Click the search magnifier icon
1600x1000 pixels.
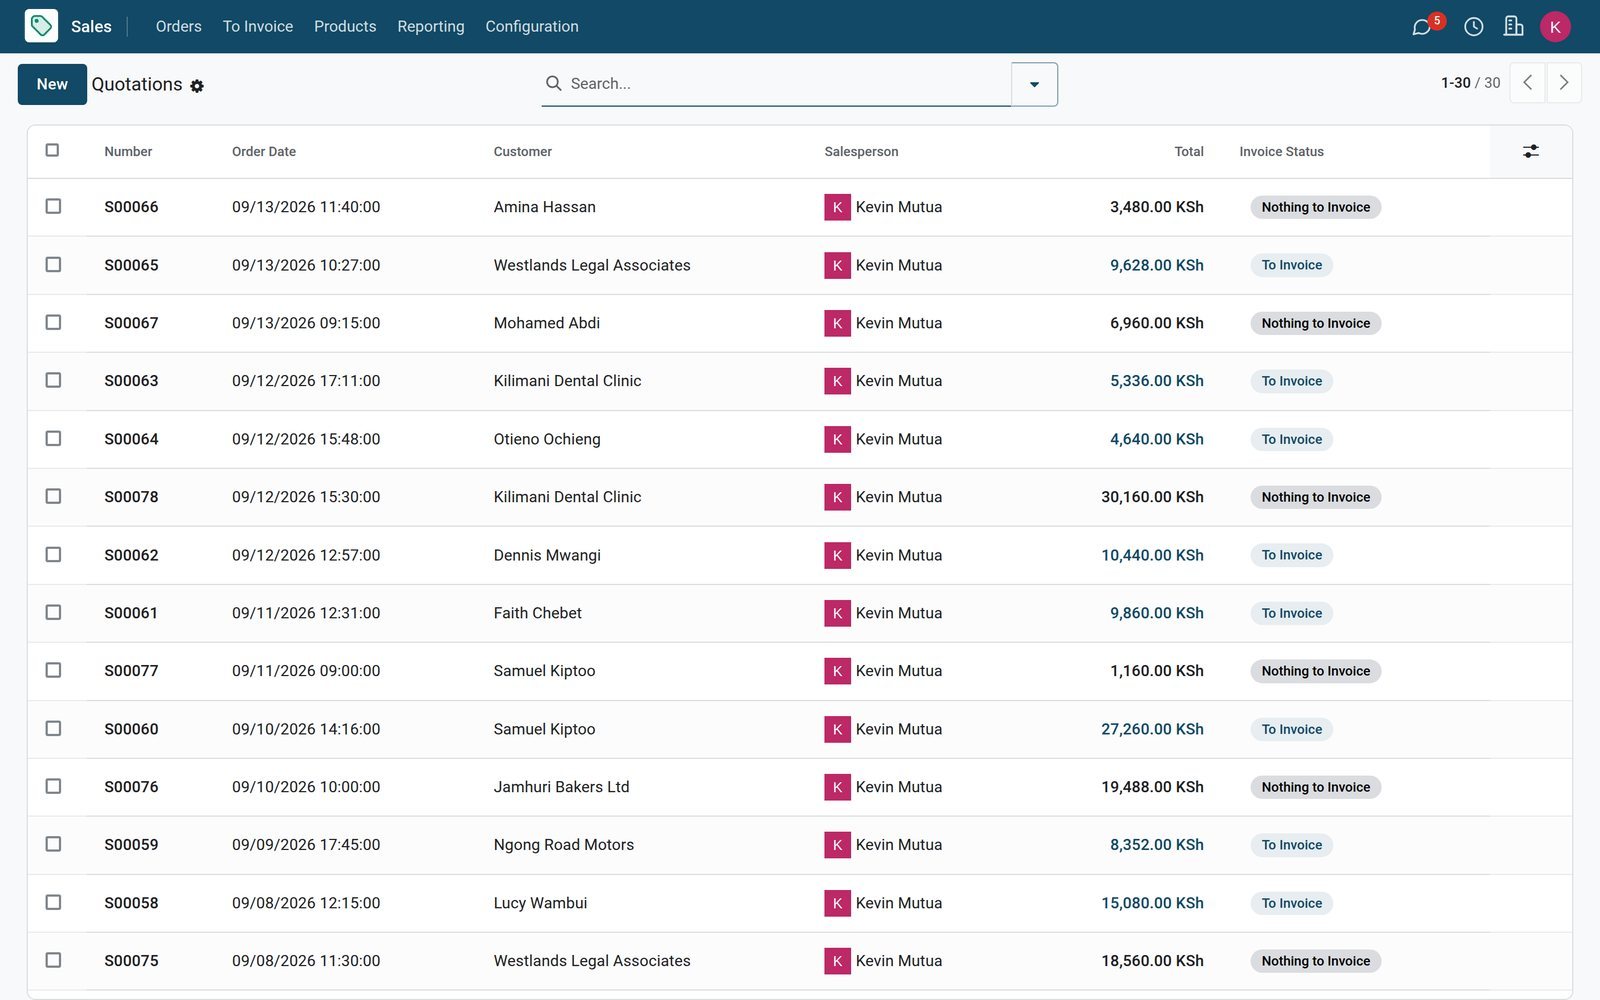pyautogui.click(x=553, y=83)
